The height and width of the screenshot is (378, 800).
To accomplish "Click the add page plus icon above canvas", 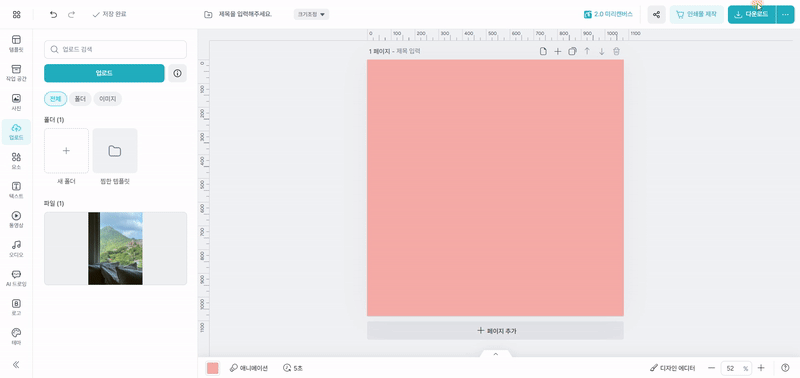I will point(558,51).
